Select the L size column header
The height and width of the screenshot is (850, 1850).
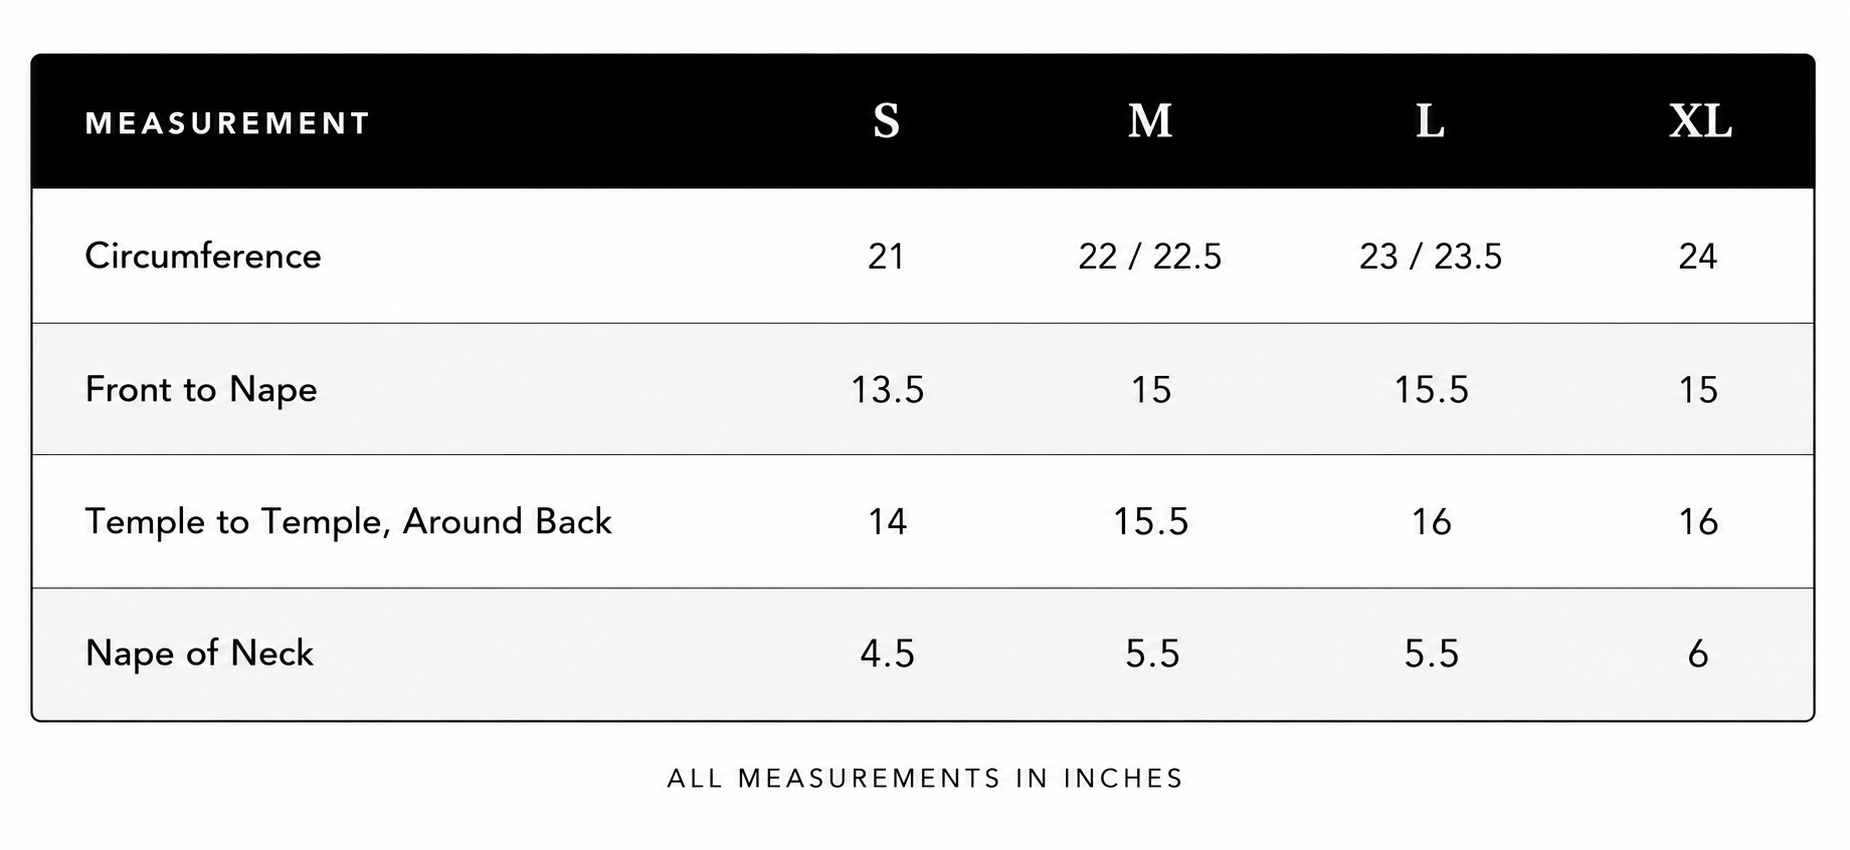point(1430,121)
